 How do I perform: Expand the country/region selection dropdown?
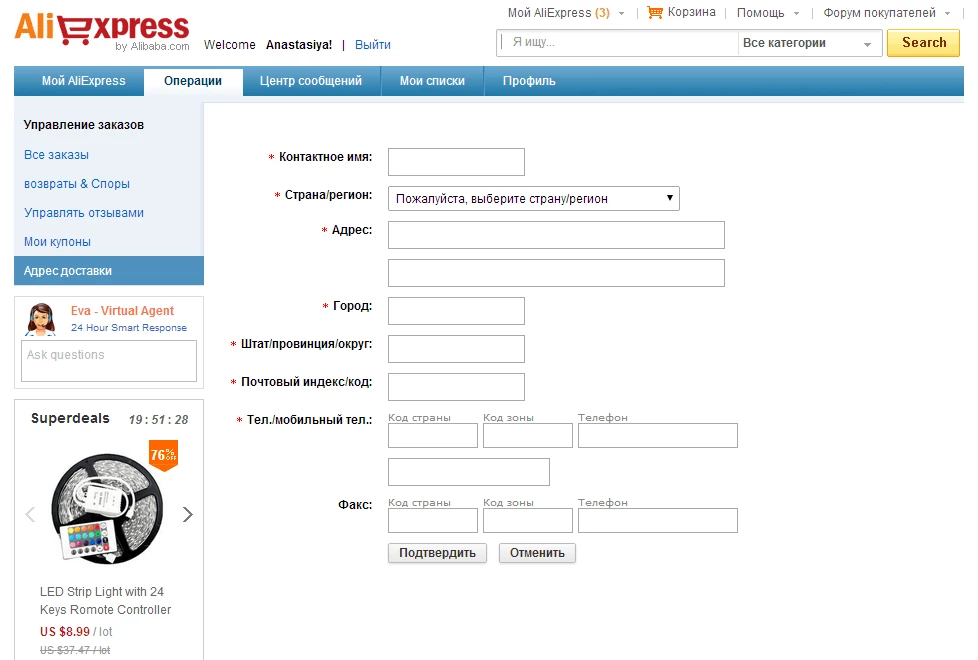[x=533, y=198]
